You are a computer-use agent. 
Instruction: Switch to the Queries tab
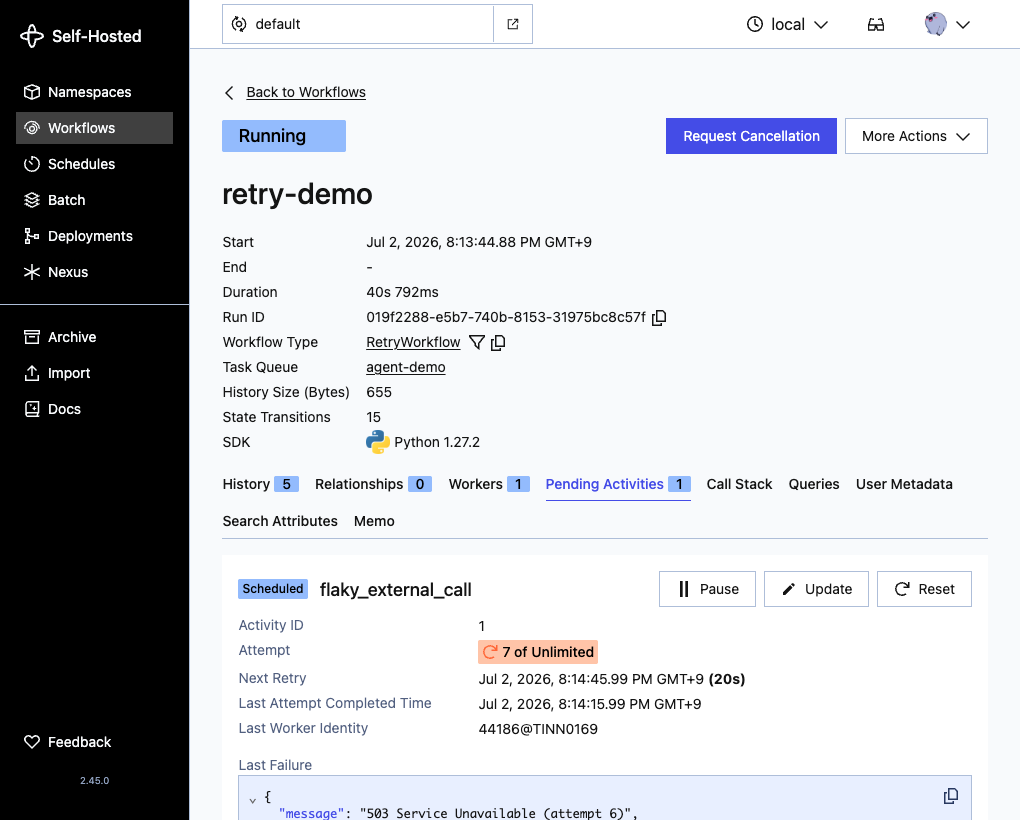pyautogui.click(x=814, y=484)
